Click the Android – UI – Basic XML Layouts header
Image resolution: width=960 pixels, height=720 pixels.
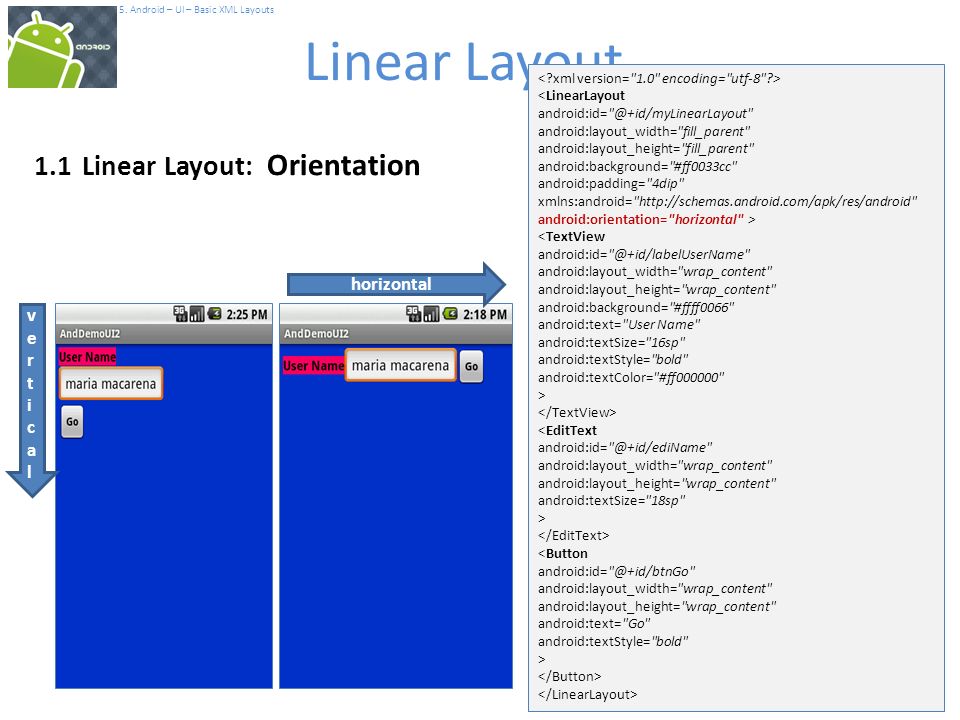pyautogui.click(x=197, y=10)
